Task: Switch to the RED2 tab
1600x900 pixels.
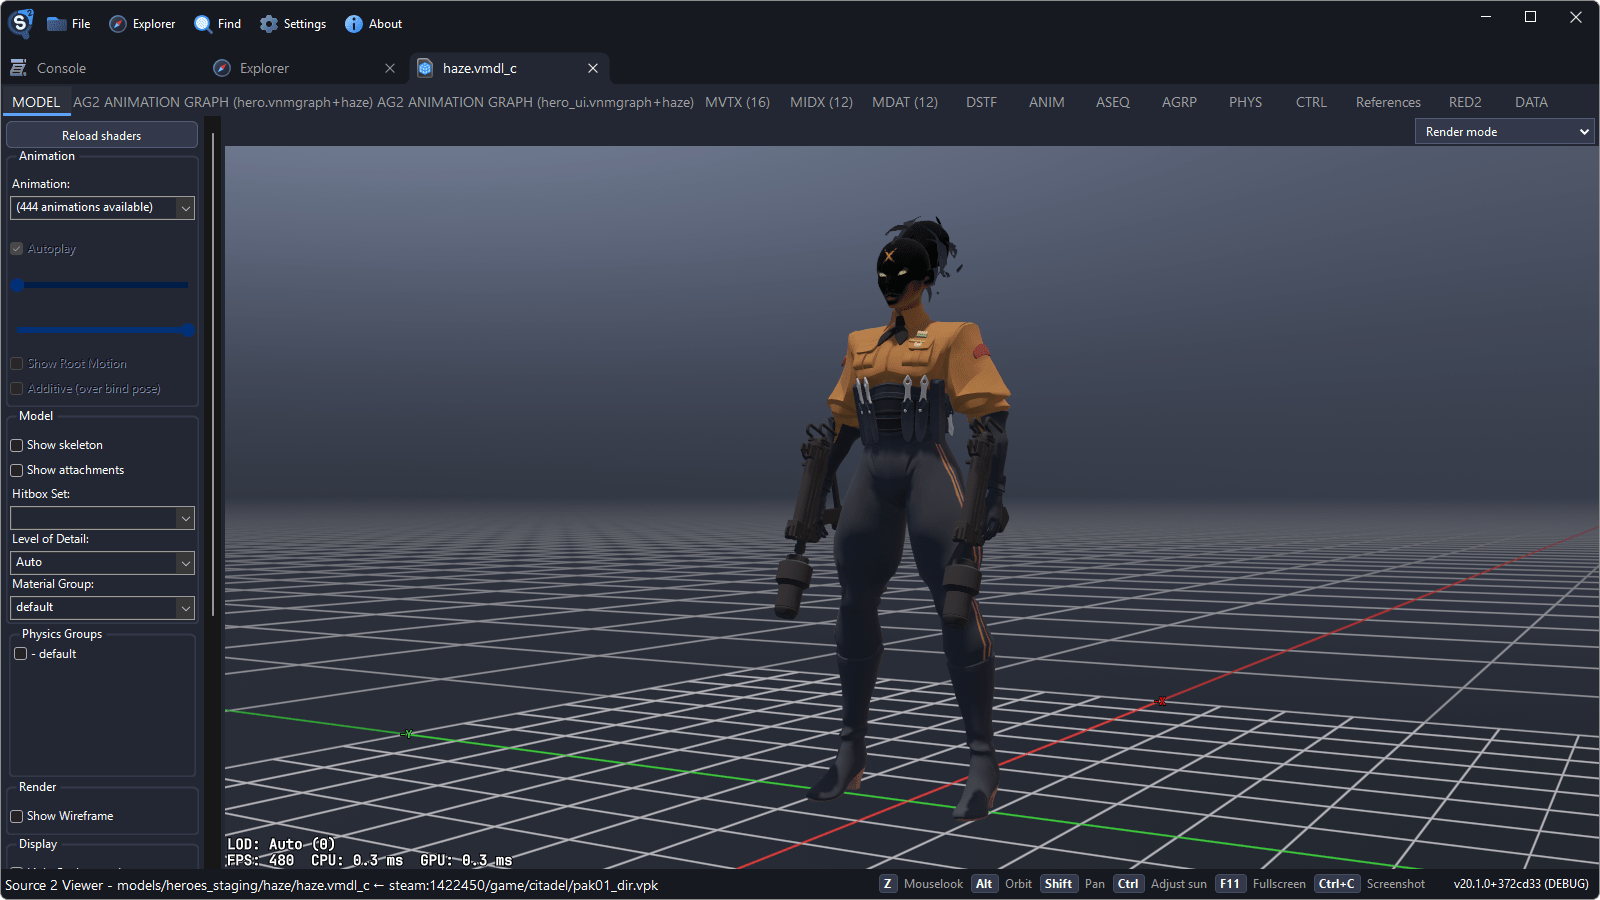Action: tap(1465, 102)
